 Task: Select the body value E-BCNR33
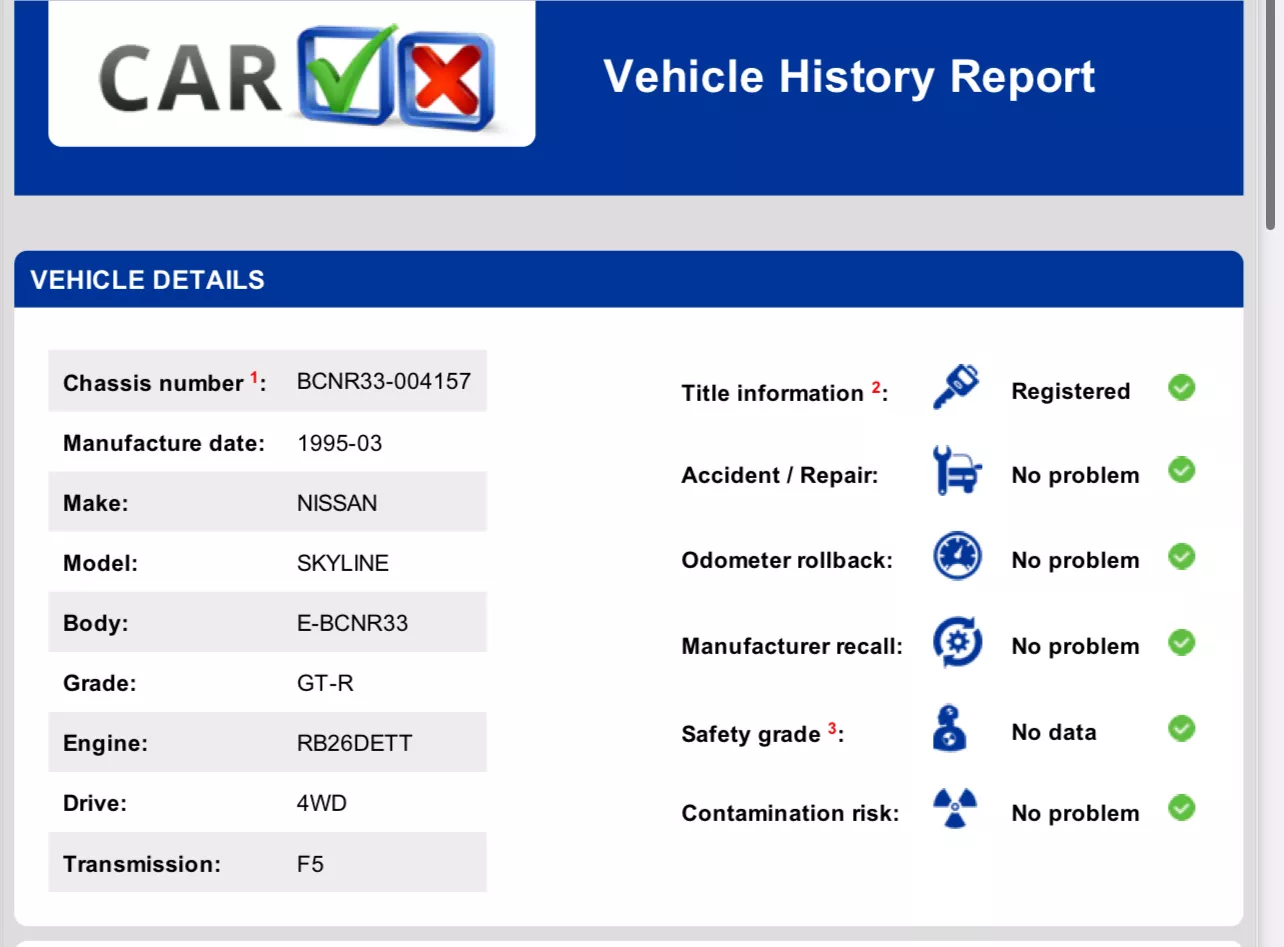(x=353, y=623)
